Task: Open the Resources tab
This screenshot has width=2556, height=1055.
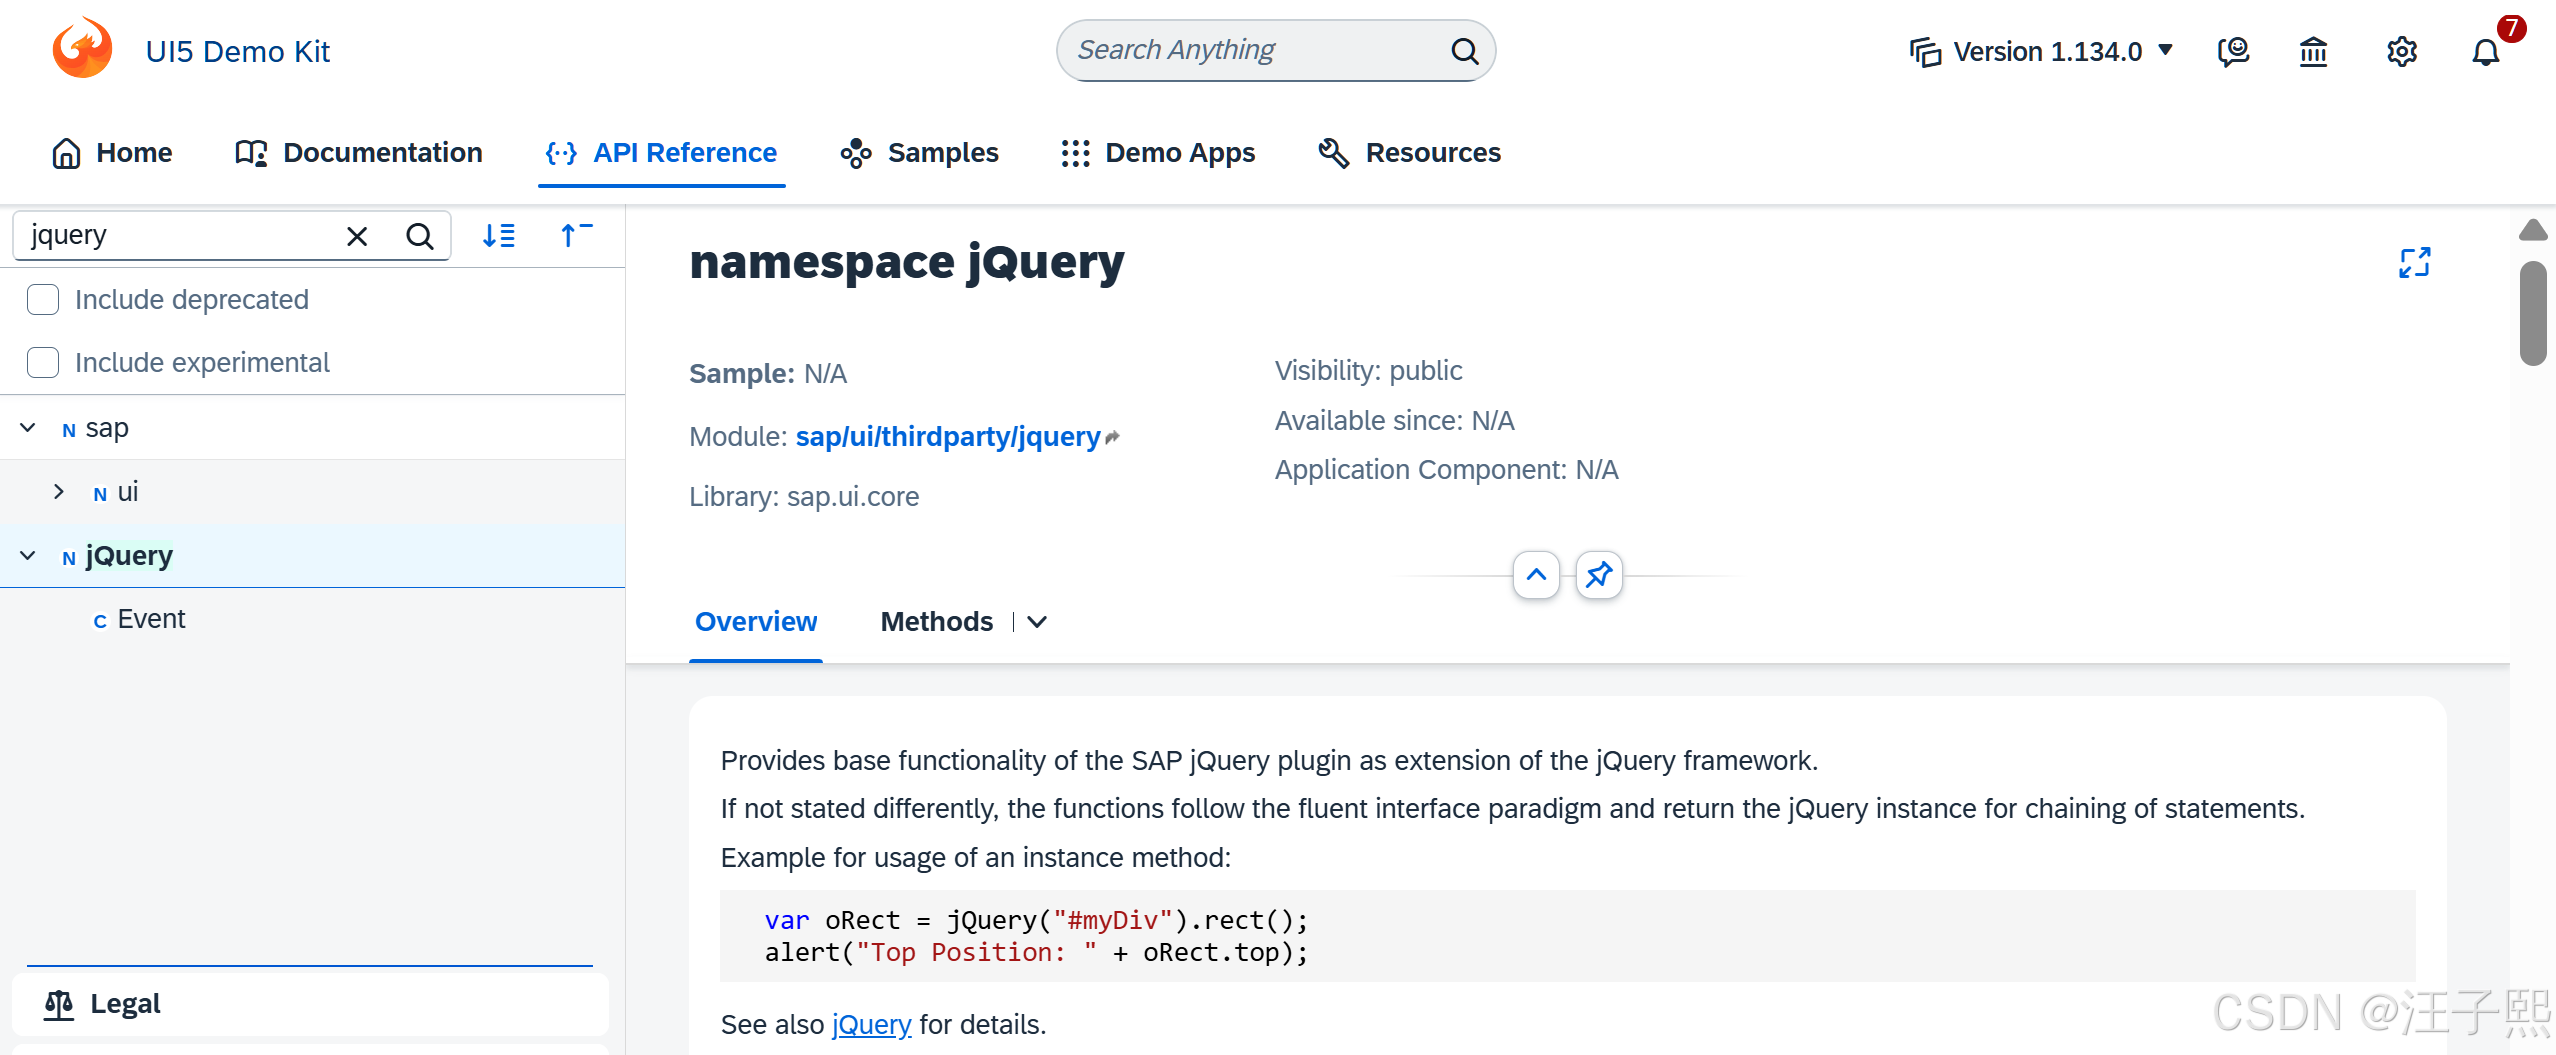Action: [1410, 153]
